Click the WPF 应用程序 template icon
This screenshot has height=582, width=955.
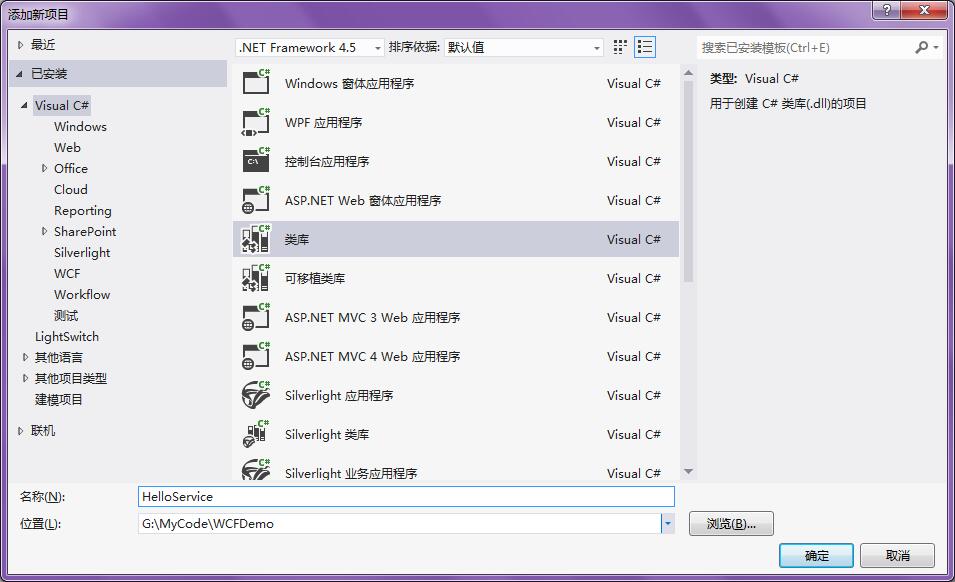[256, 122]
